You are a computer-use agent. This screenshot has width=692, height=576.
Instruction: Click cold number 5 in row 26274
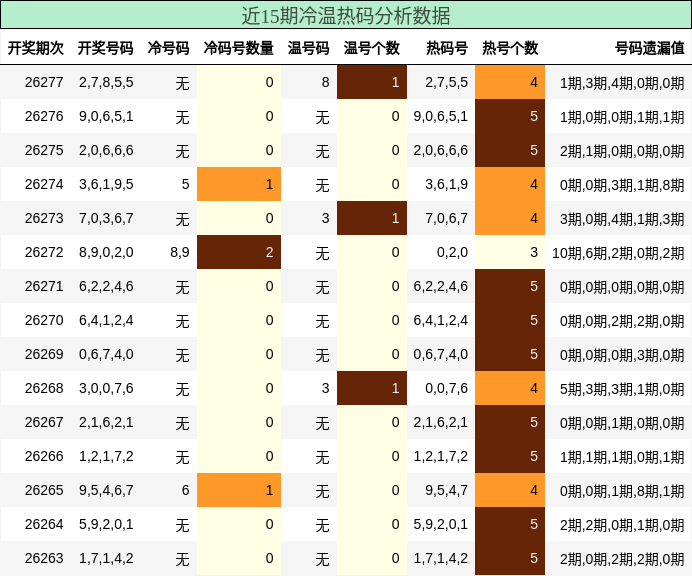185,184
